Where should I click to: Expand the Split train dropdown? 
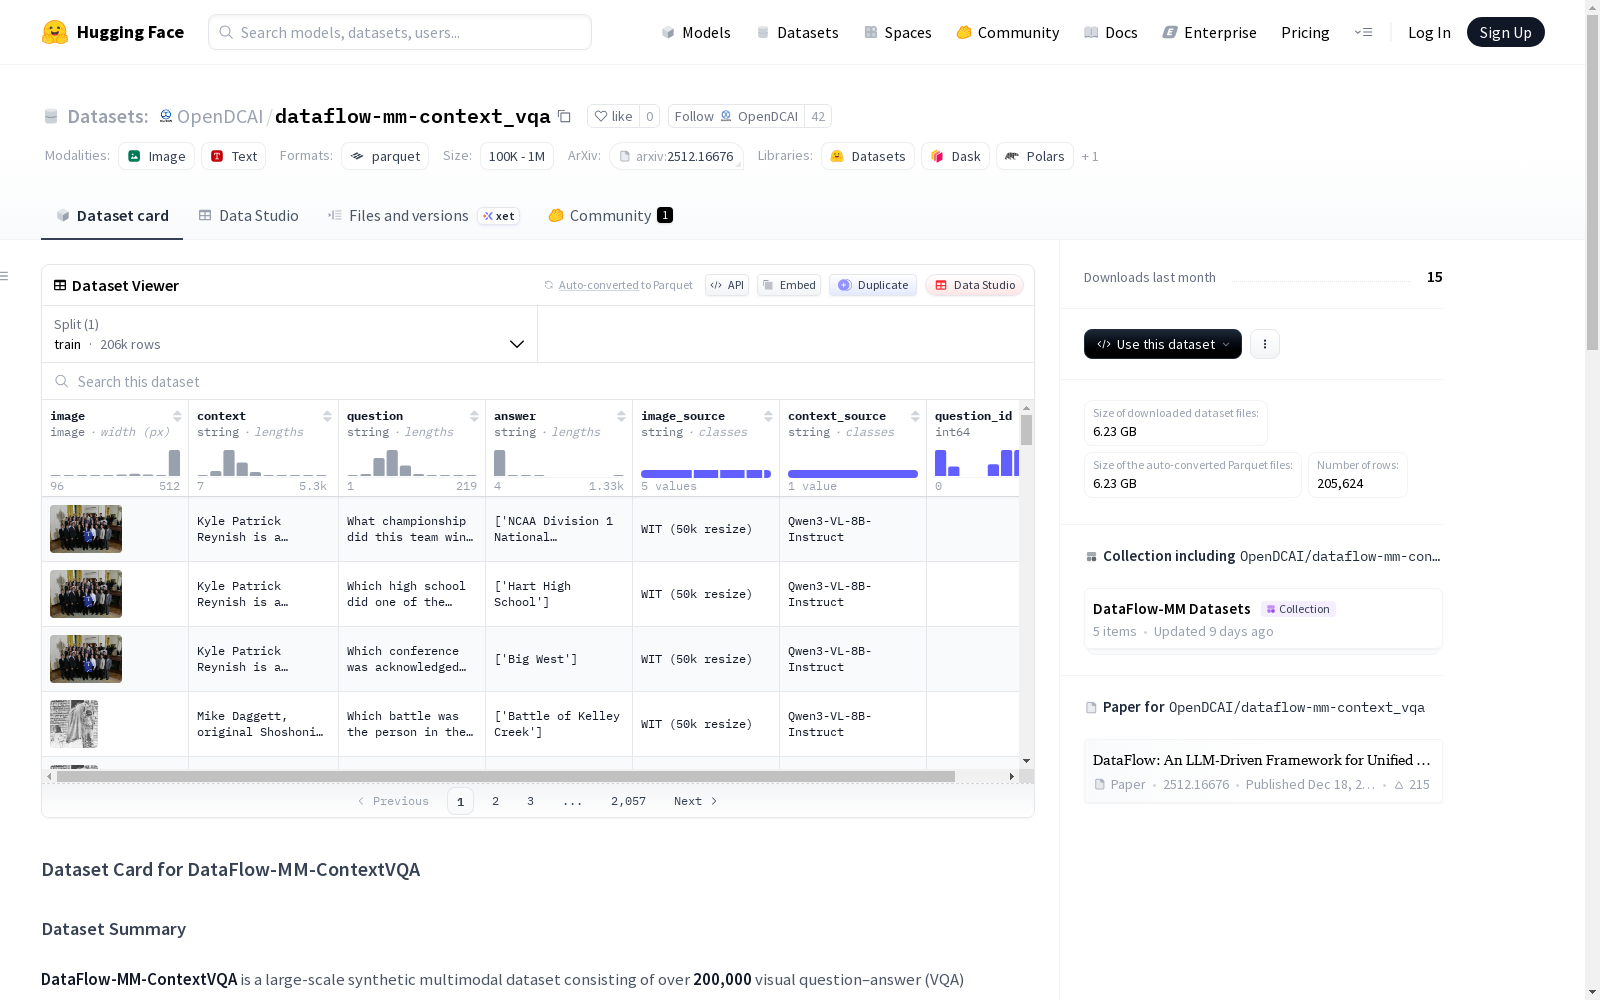coord(290,334)
